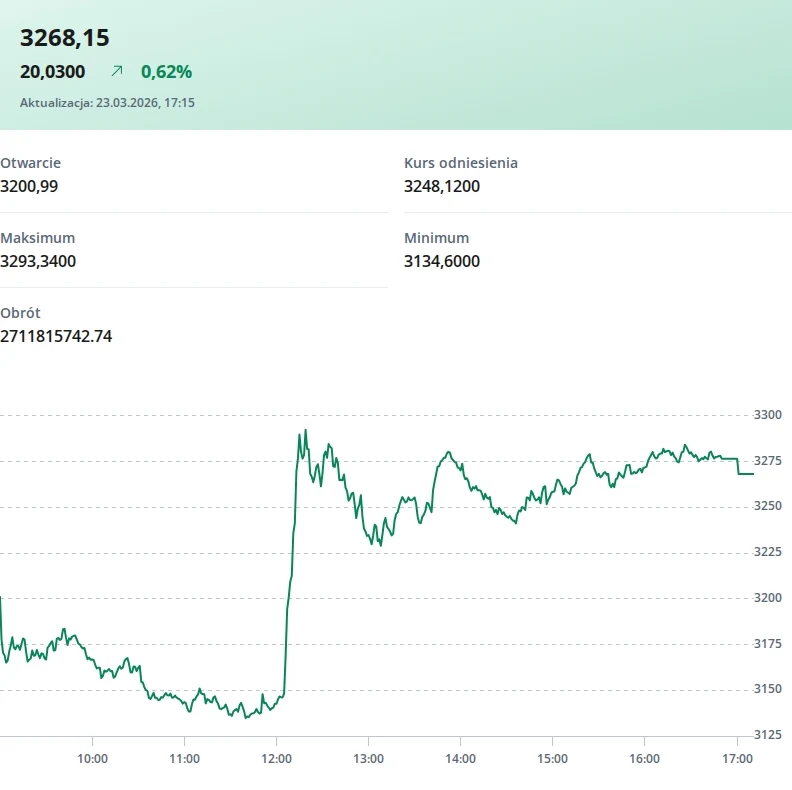Click the reference value 3248,1200
Viewport: 792px width, 790px height.
[442, 186]
